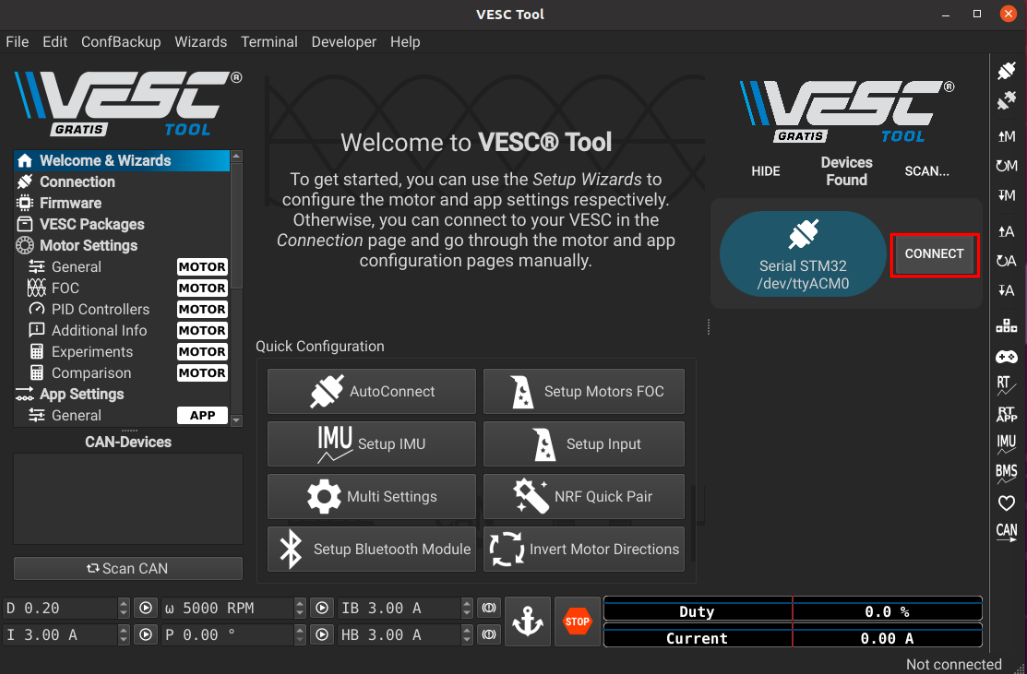Open VESC Packages in sidebar

(x=122, y=224)
